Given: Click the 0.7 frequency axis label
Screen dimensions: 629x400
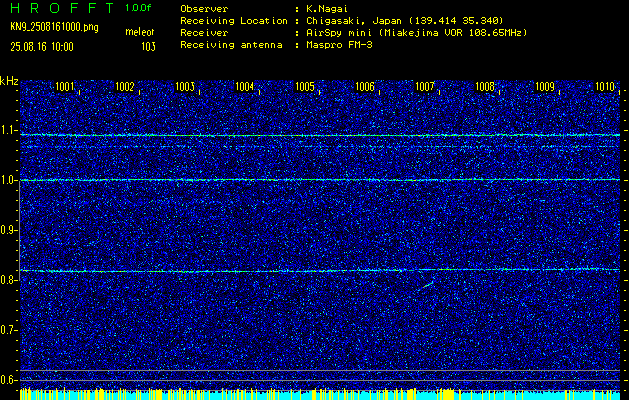Looking at the screenshot, I should pos(8,330).
